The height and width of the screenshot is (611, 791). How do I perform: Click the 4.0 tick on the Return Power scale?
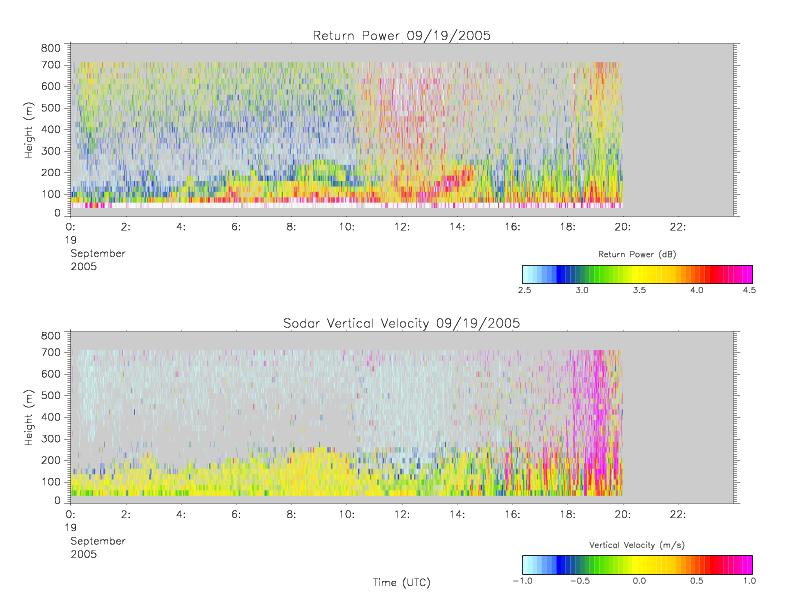697,290
